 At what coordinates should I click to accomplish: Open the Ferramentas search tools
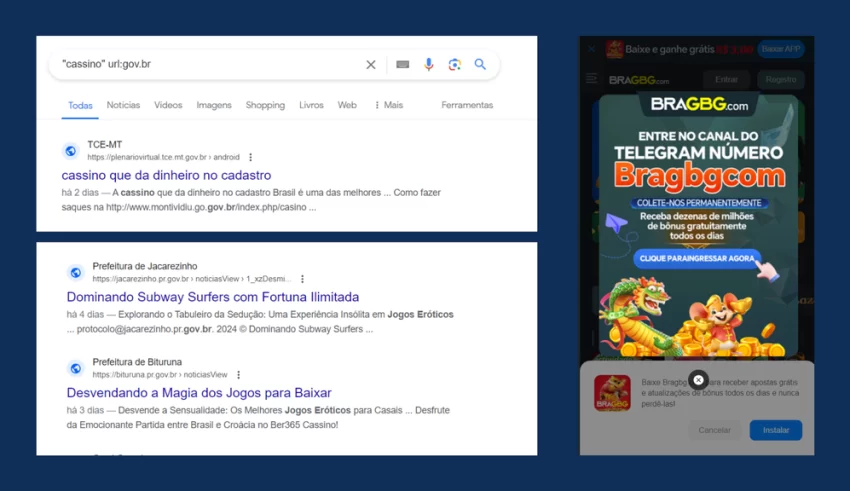click(x=467, y=105)
